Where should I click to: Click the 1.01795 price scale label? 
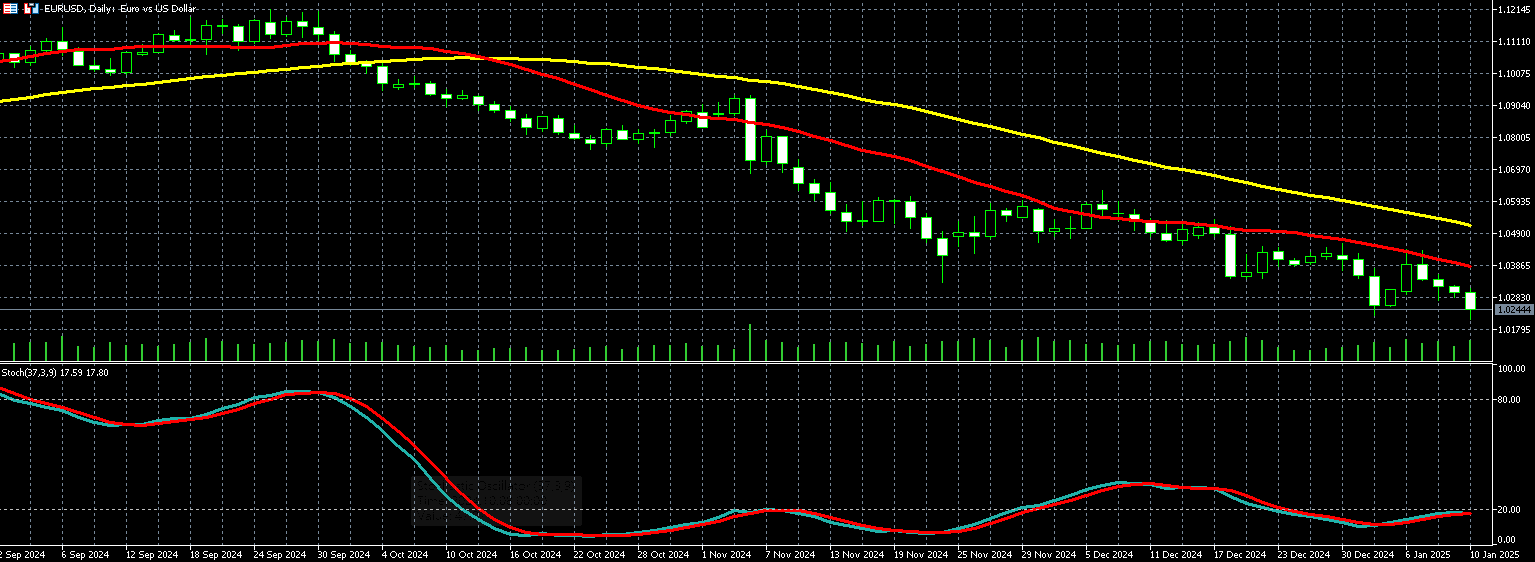tap(1512, 330)
